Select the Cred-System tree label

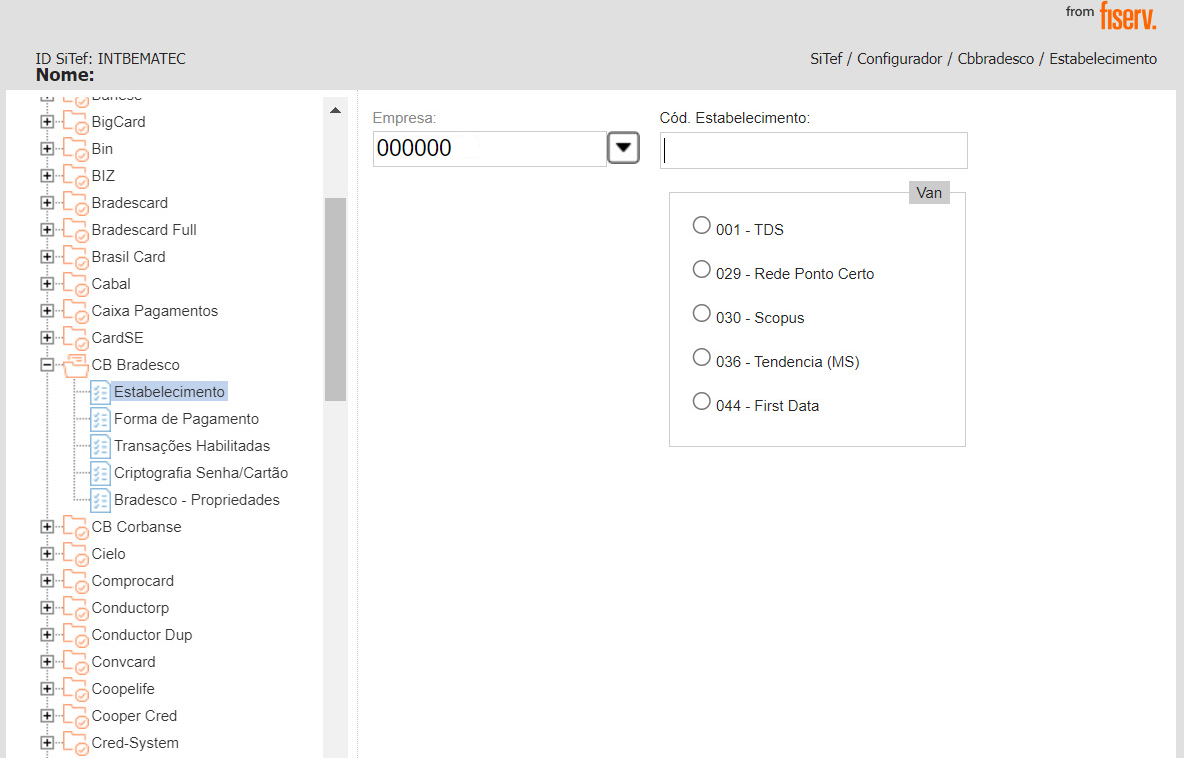pyautogui.click(x=135, y=743)
